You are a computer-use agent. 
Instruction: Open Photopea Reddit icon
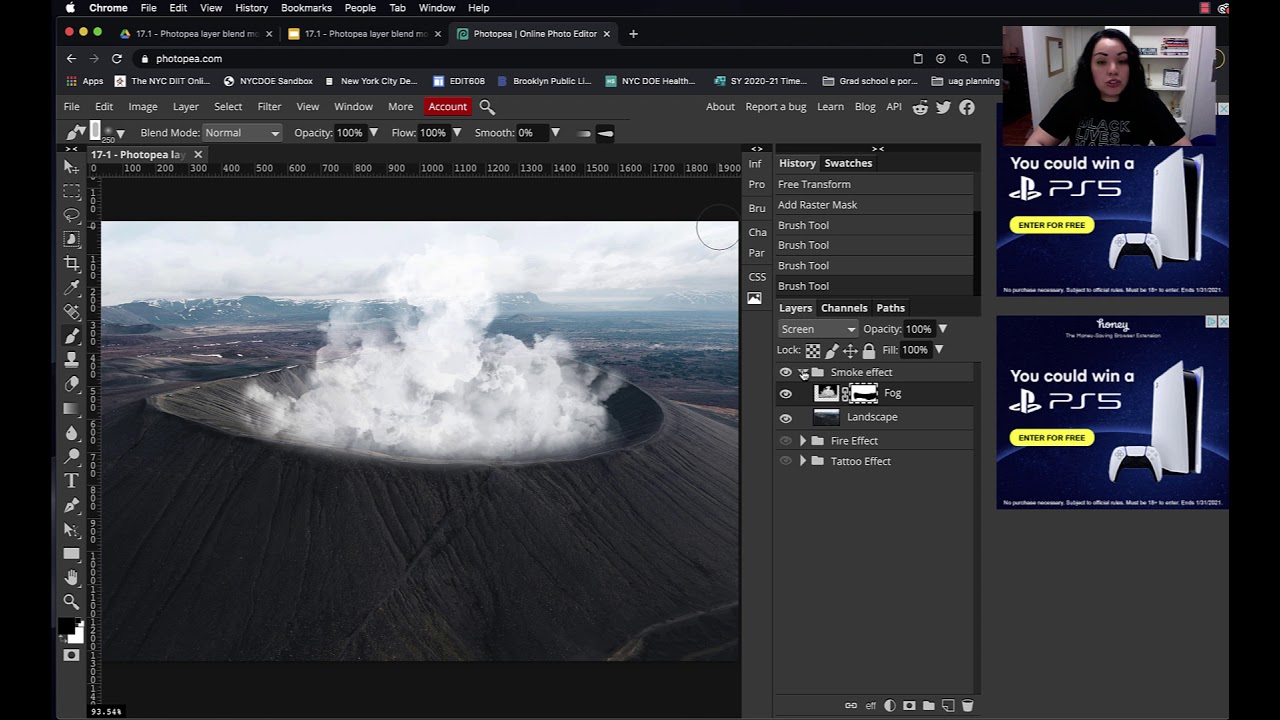pos(920,107)
